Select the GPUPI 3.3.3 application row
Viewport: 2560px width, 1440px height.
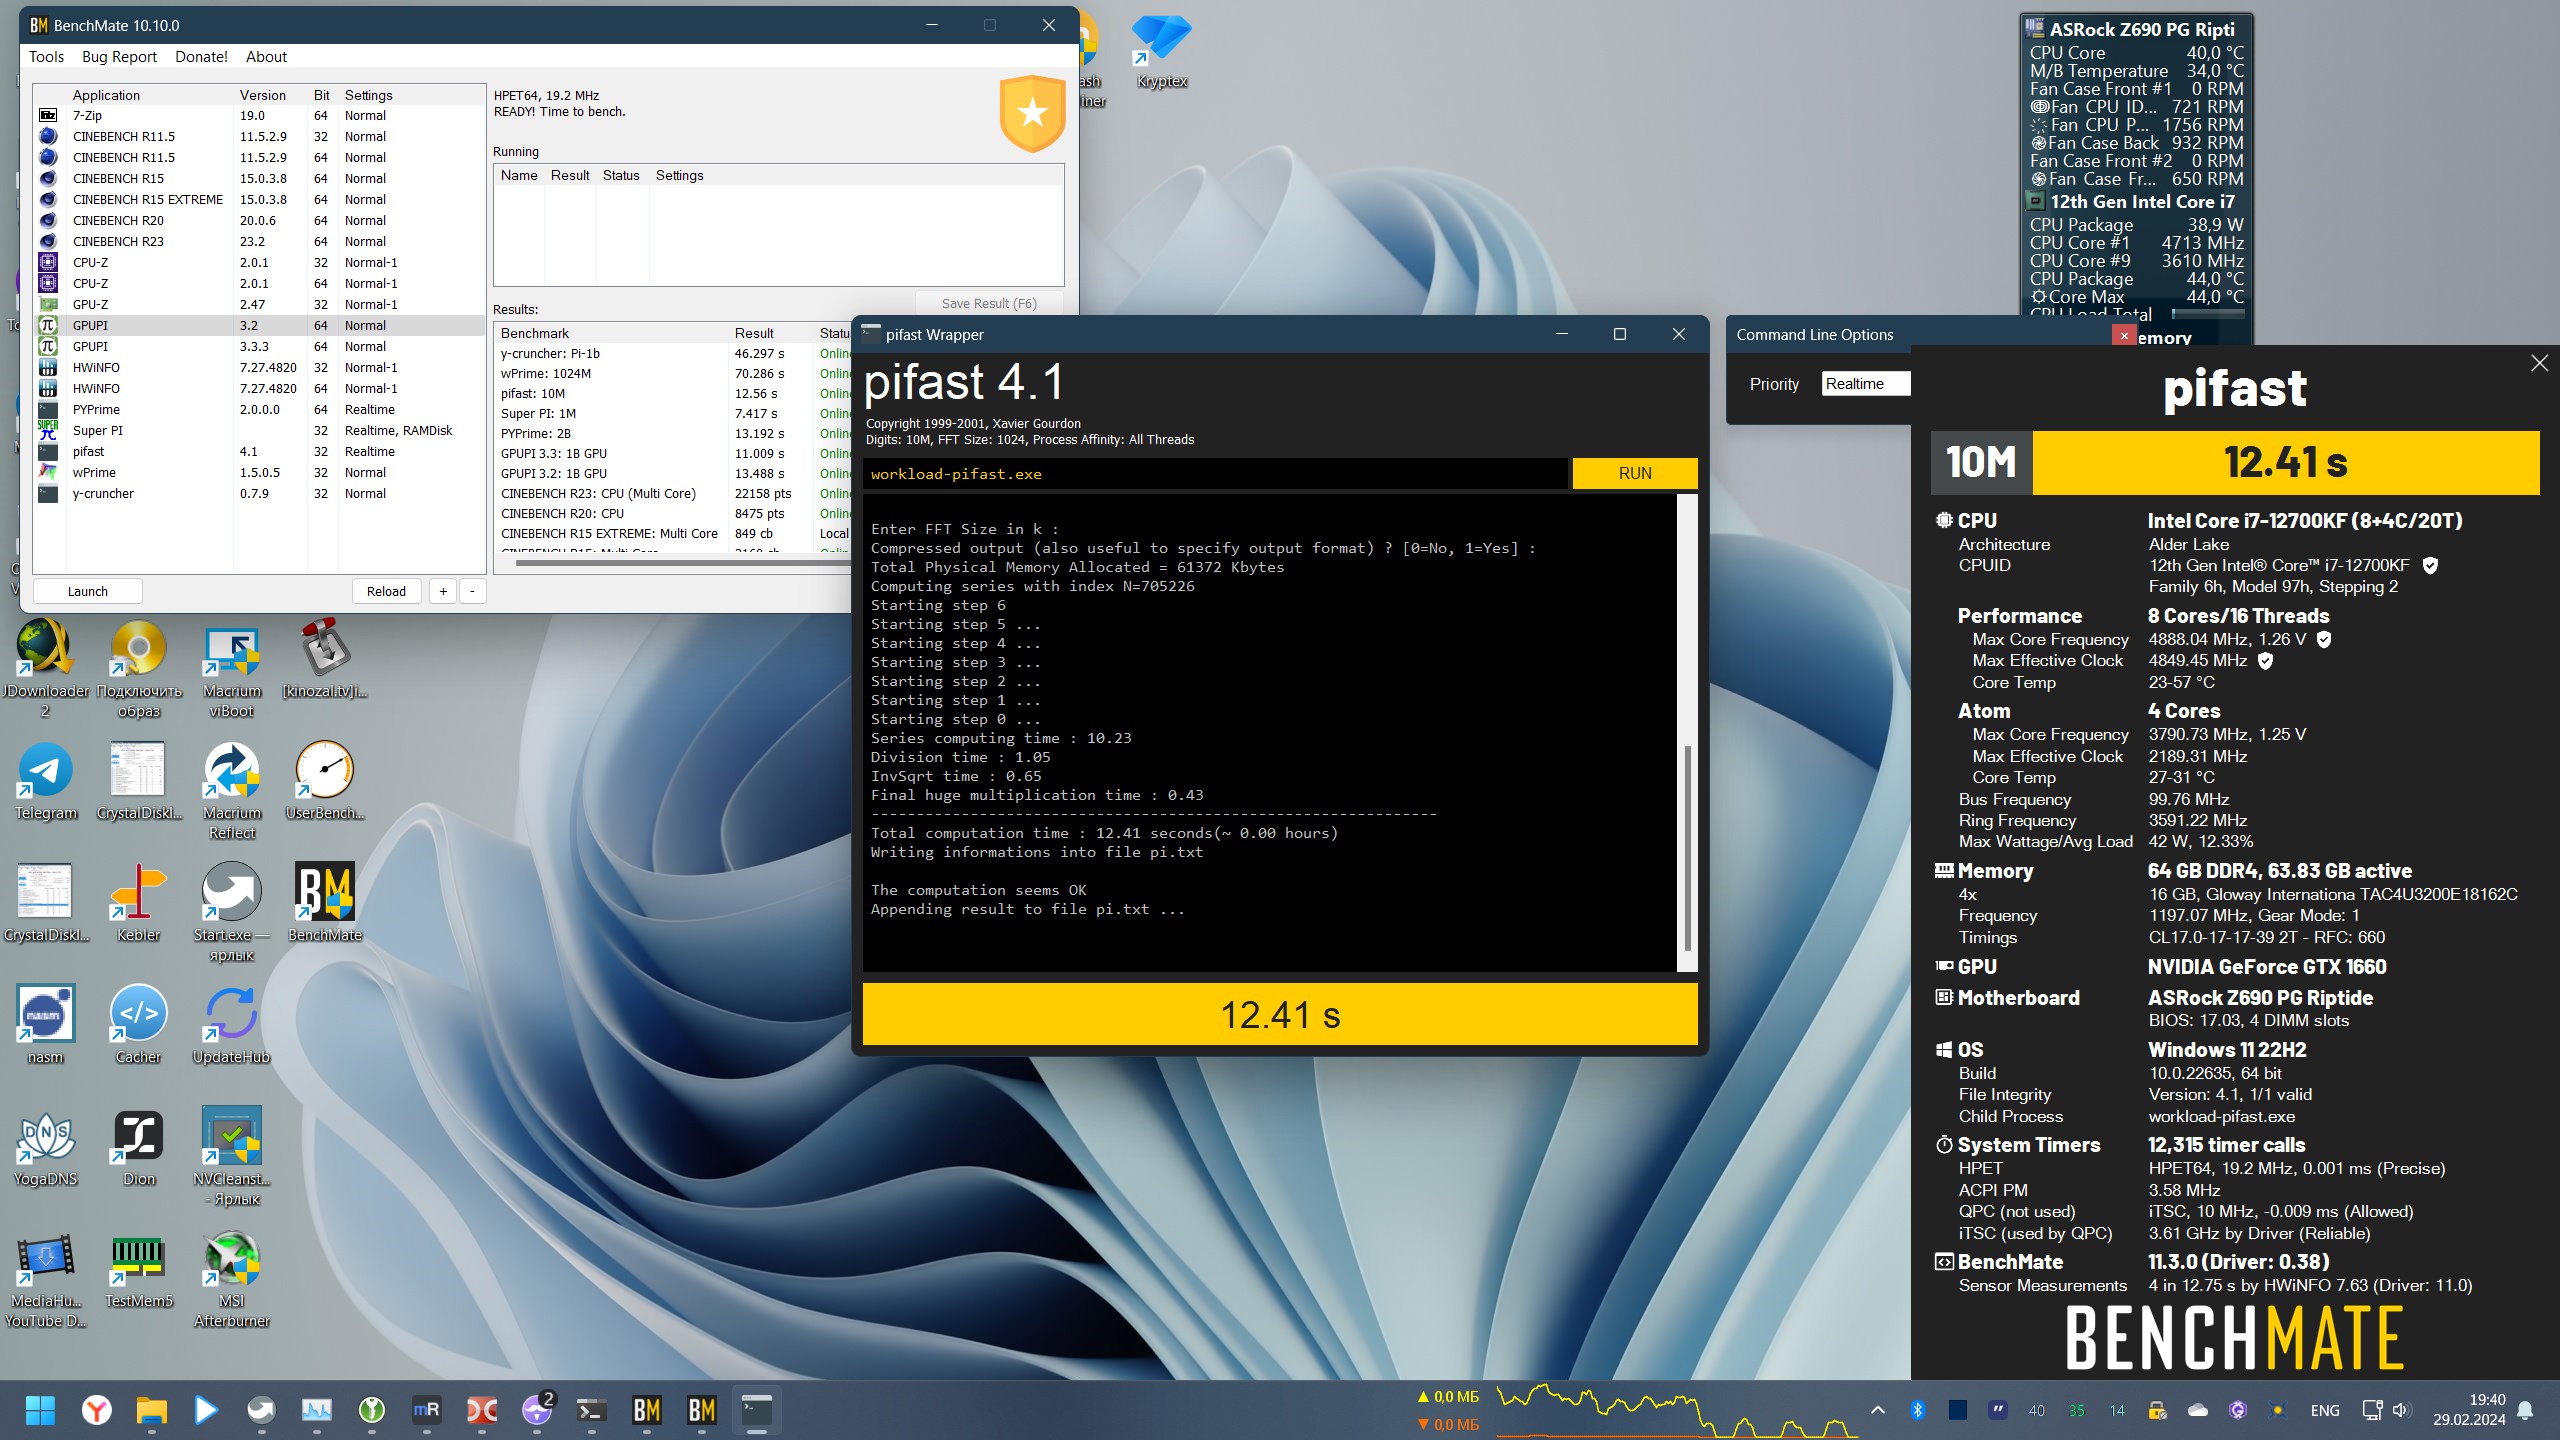coord(258,346)
